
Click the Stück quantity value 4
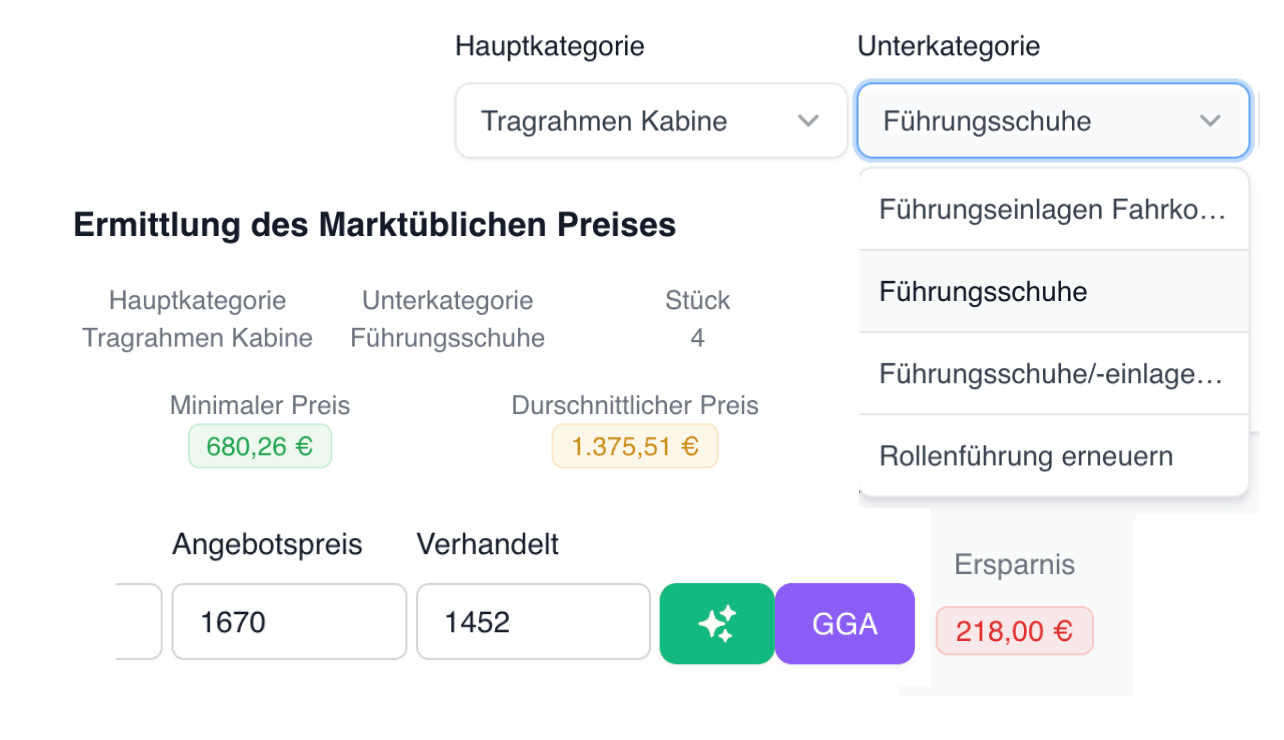pos(697,338)
